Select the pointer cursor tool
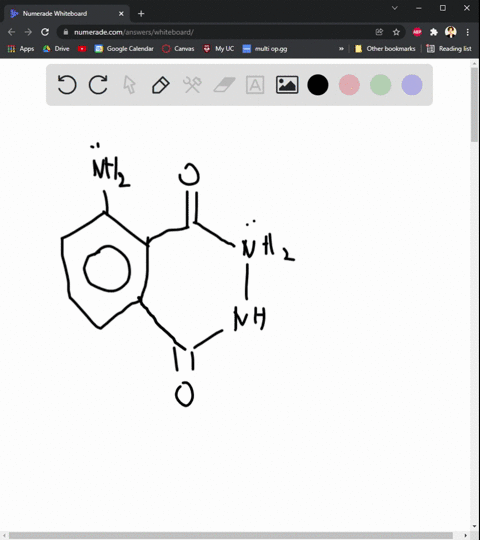This screenshot has height=540, width=480. point(129,85)
